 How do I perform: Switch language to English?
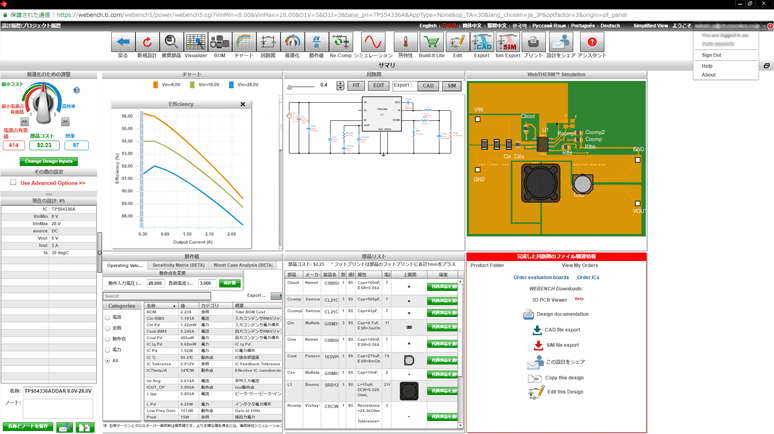[x=428, y=26]
